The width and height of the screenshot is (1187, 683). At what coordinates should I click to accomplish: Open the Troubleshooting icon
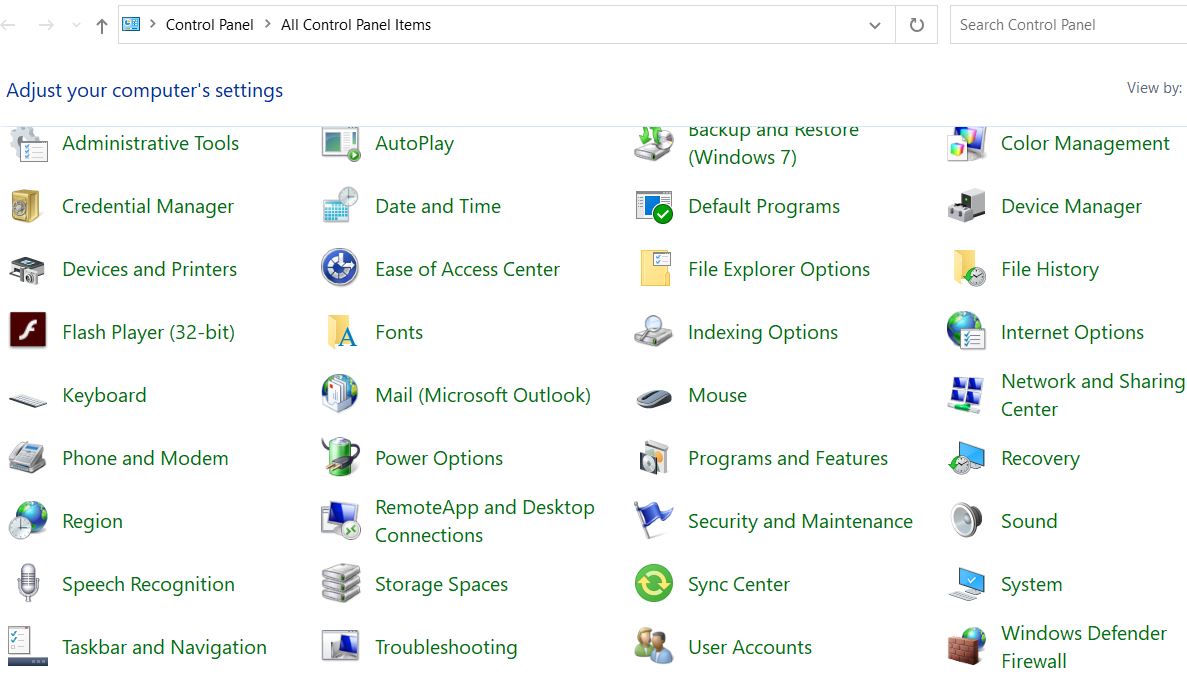tap(341, 646)
